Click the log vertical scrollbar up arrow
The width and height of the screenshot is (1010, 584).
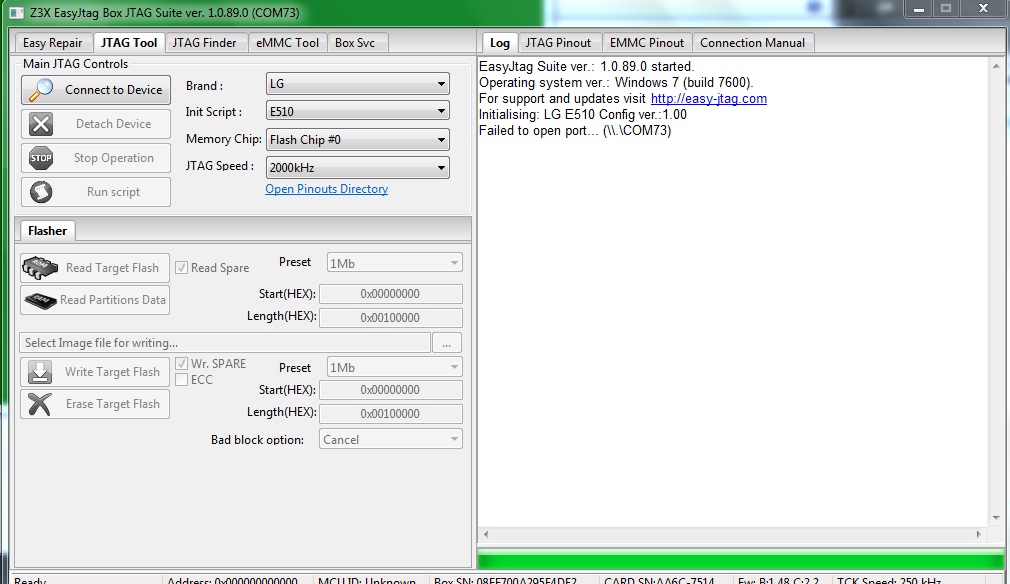coord(996,66)
